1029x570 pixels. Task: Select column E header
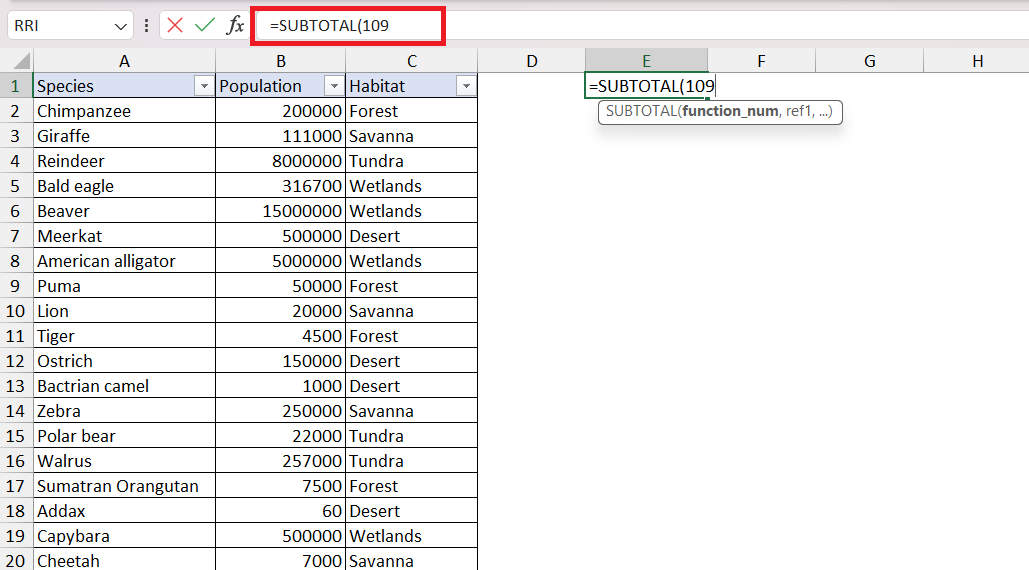(646, 61)
